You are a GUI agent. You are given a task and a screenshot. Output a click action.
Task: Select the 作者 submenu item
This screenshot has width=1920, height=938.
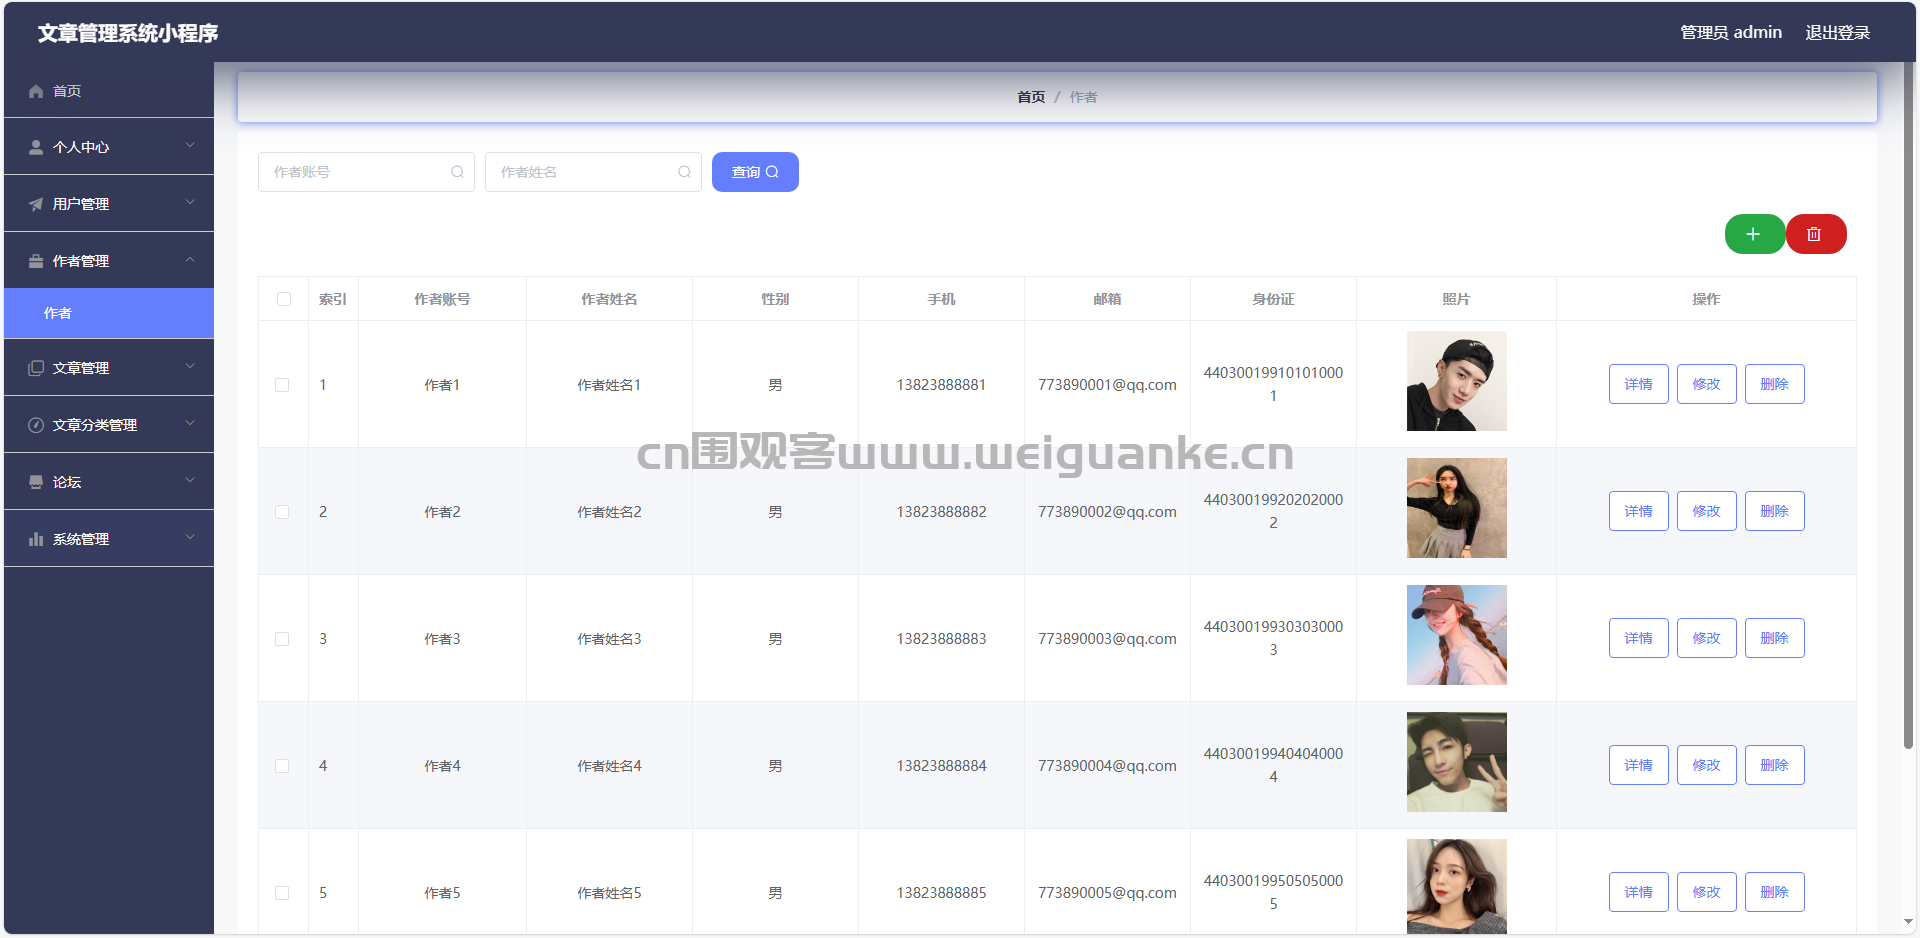click(x=109, y=313)
